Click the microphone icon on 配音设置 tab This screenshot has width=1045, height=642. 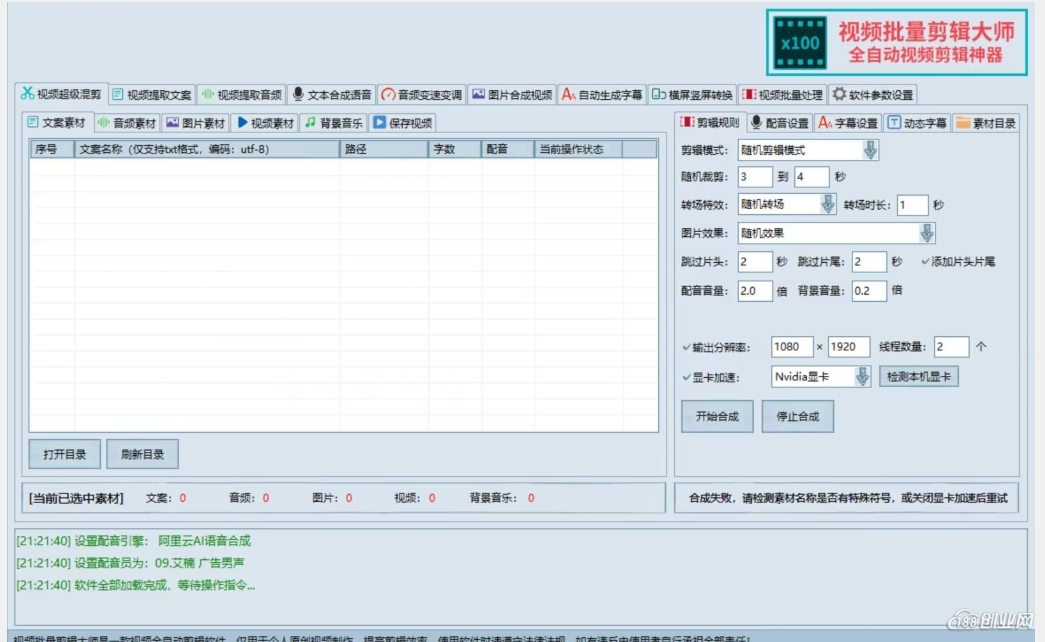pyautogui.click(x=756, y=122)
